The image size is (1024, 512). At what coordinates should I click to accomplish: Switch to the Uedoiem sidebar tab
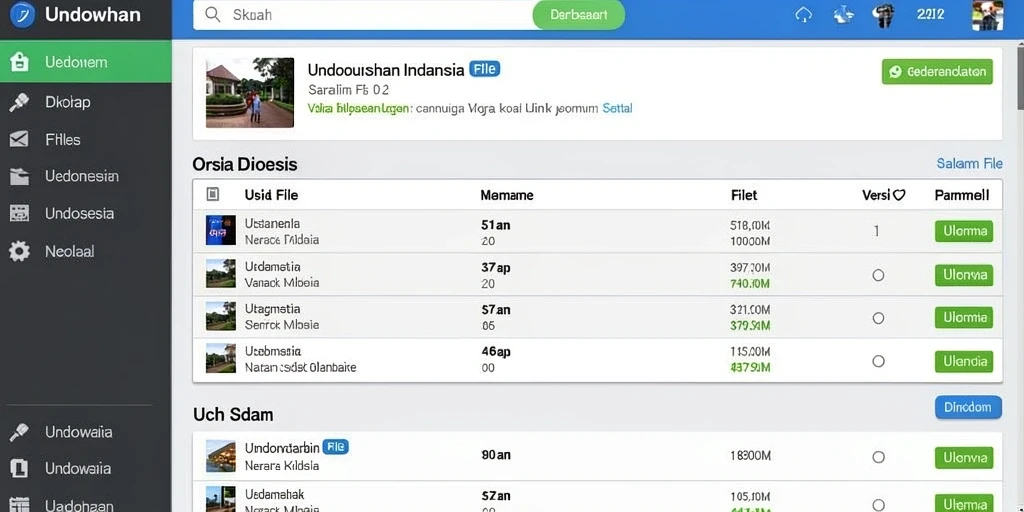86,62
